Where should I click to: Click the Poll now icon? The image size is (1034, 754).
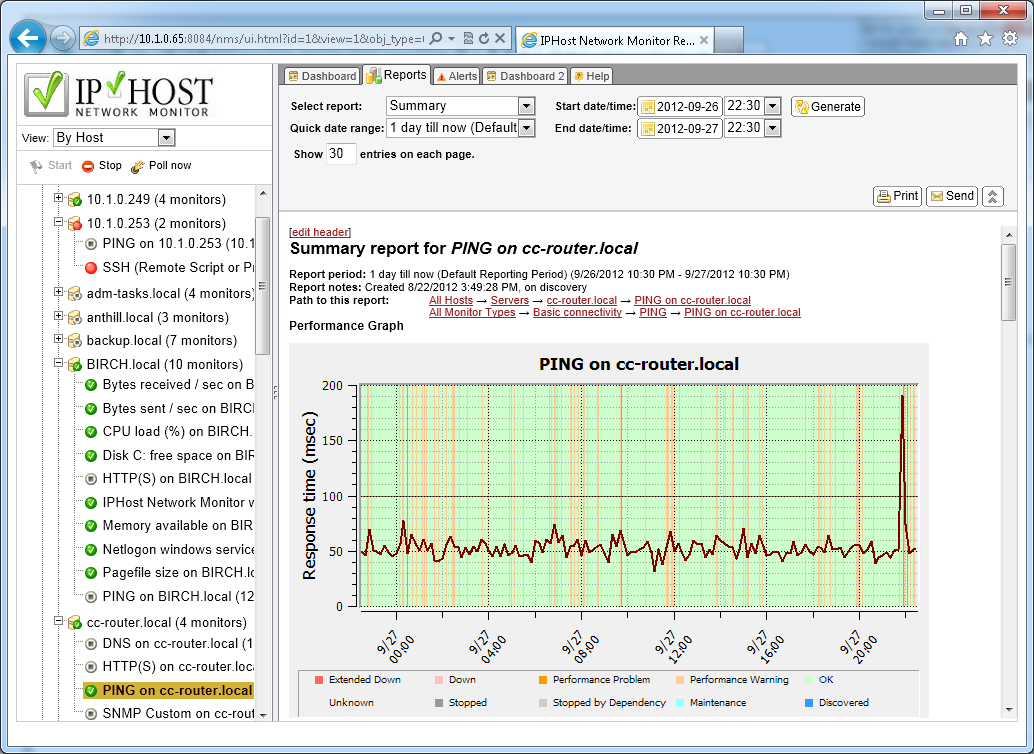pos(138,166)
